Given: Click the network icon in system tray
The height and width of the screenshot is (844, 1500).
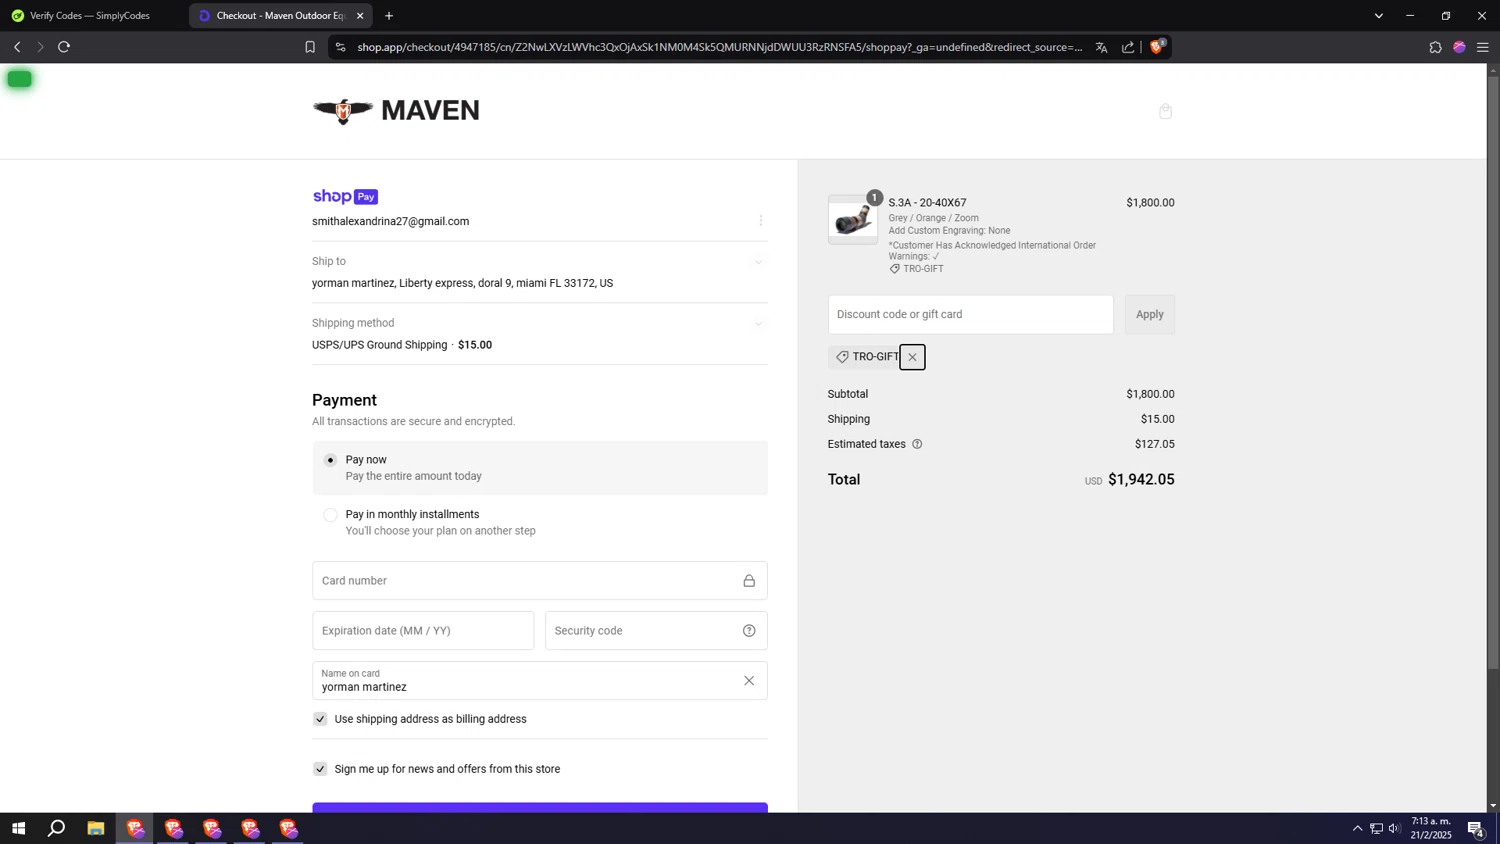Looking at the screenshot, I should coord(1376,828).
